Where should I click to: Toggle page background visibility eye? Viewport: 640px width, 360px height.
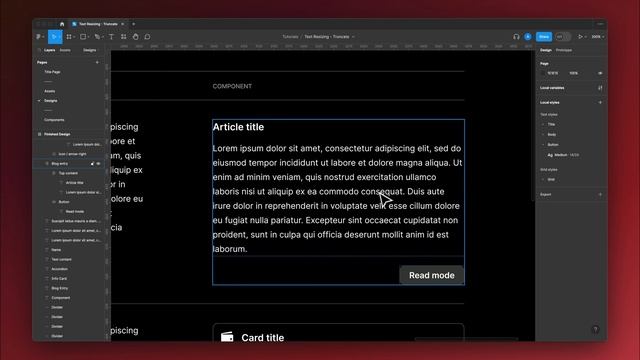[x=600, y=73]
